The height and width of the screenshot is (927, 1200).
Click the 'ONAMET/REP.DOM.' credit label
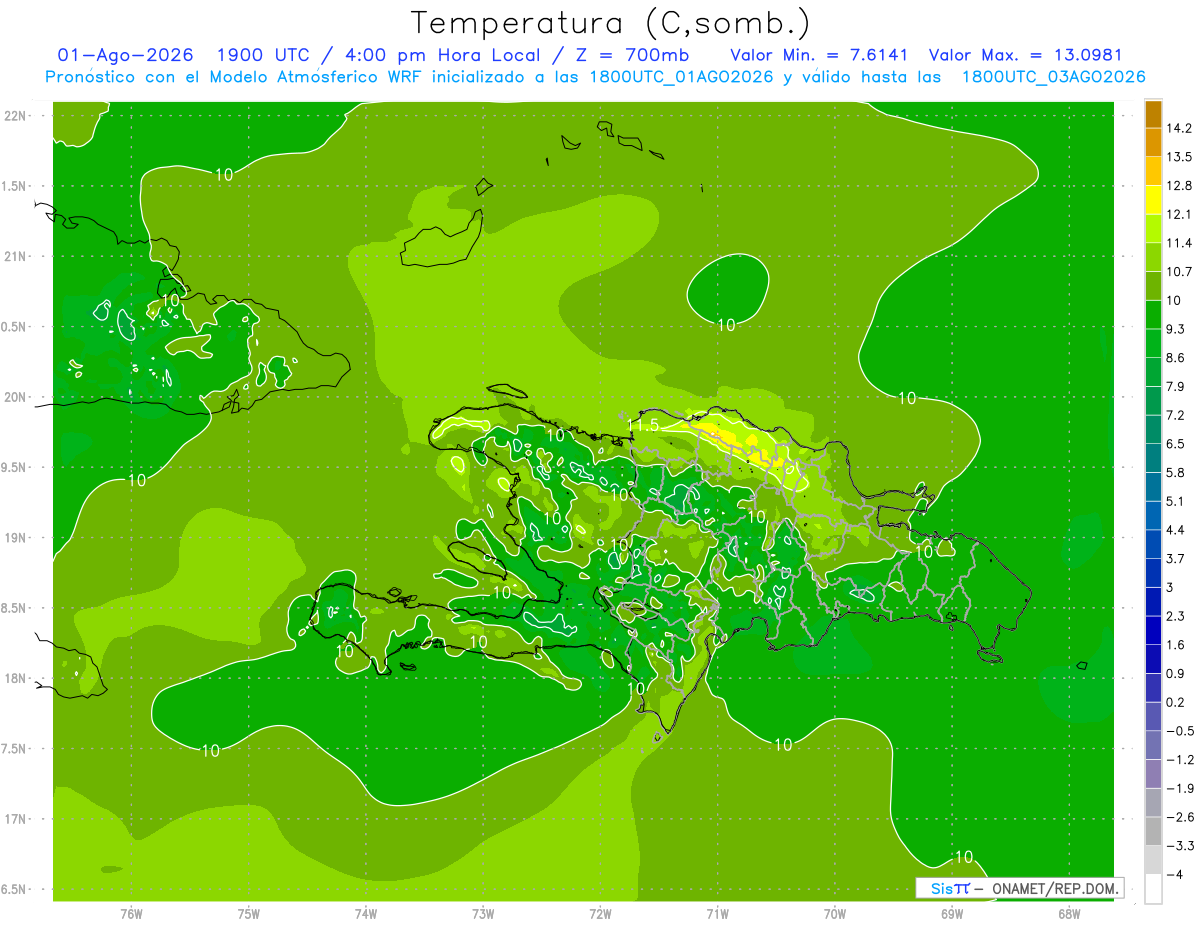[x=1057, y=888]
